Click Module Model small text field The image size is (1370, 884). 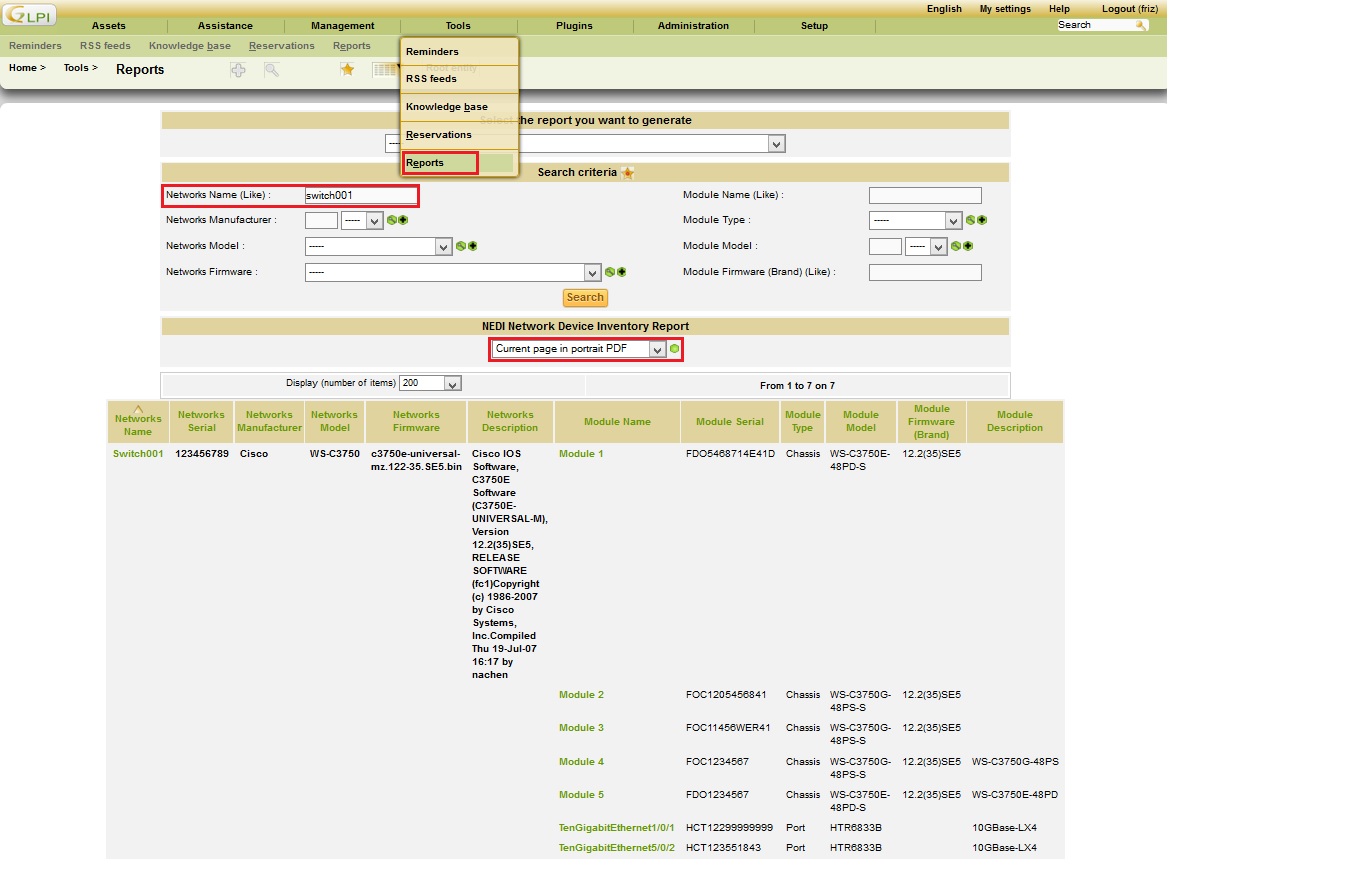(x=885, y=246)
